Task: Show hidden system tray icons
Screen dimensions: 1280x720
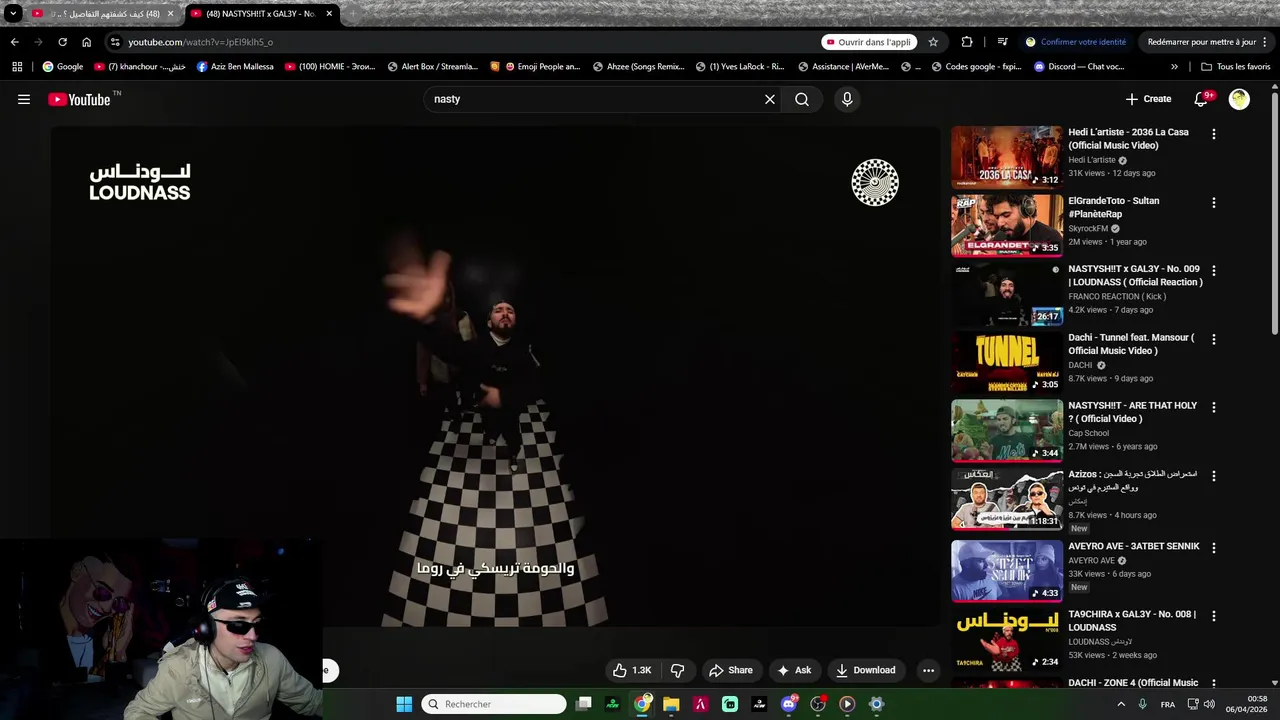Action: pyautogui.click(x=1120, y=704)
